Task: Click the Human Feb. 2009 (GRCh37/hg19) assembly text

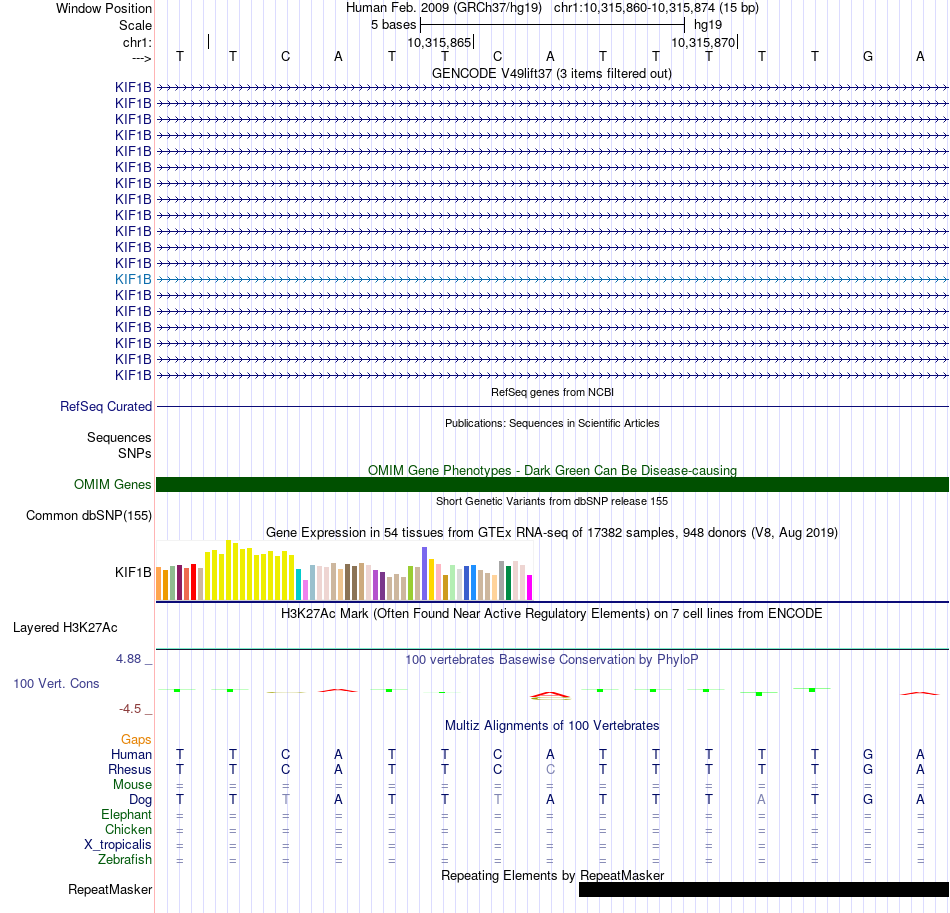Action: click(x=443, y=8)
